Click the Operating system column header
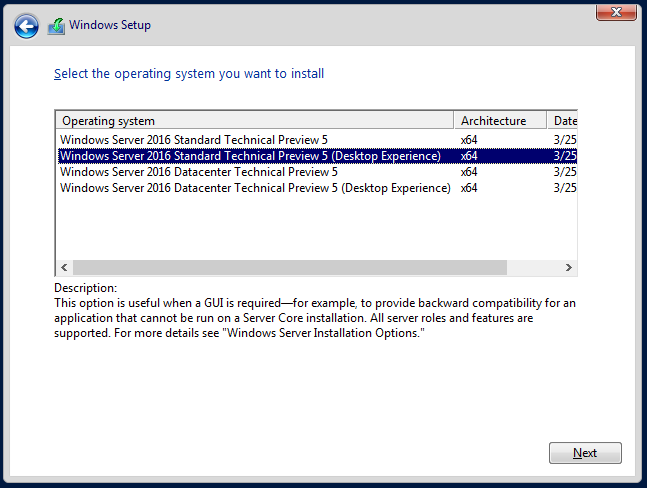The width and height of the screenshot is (647, 488). tap(255, 121)
